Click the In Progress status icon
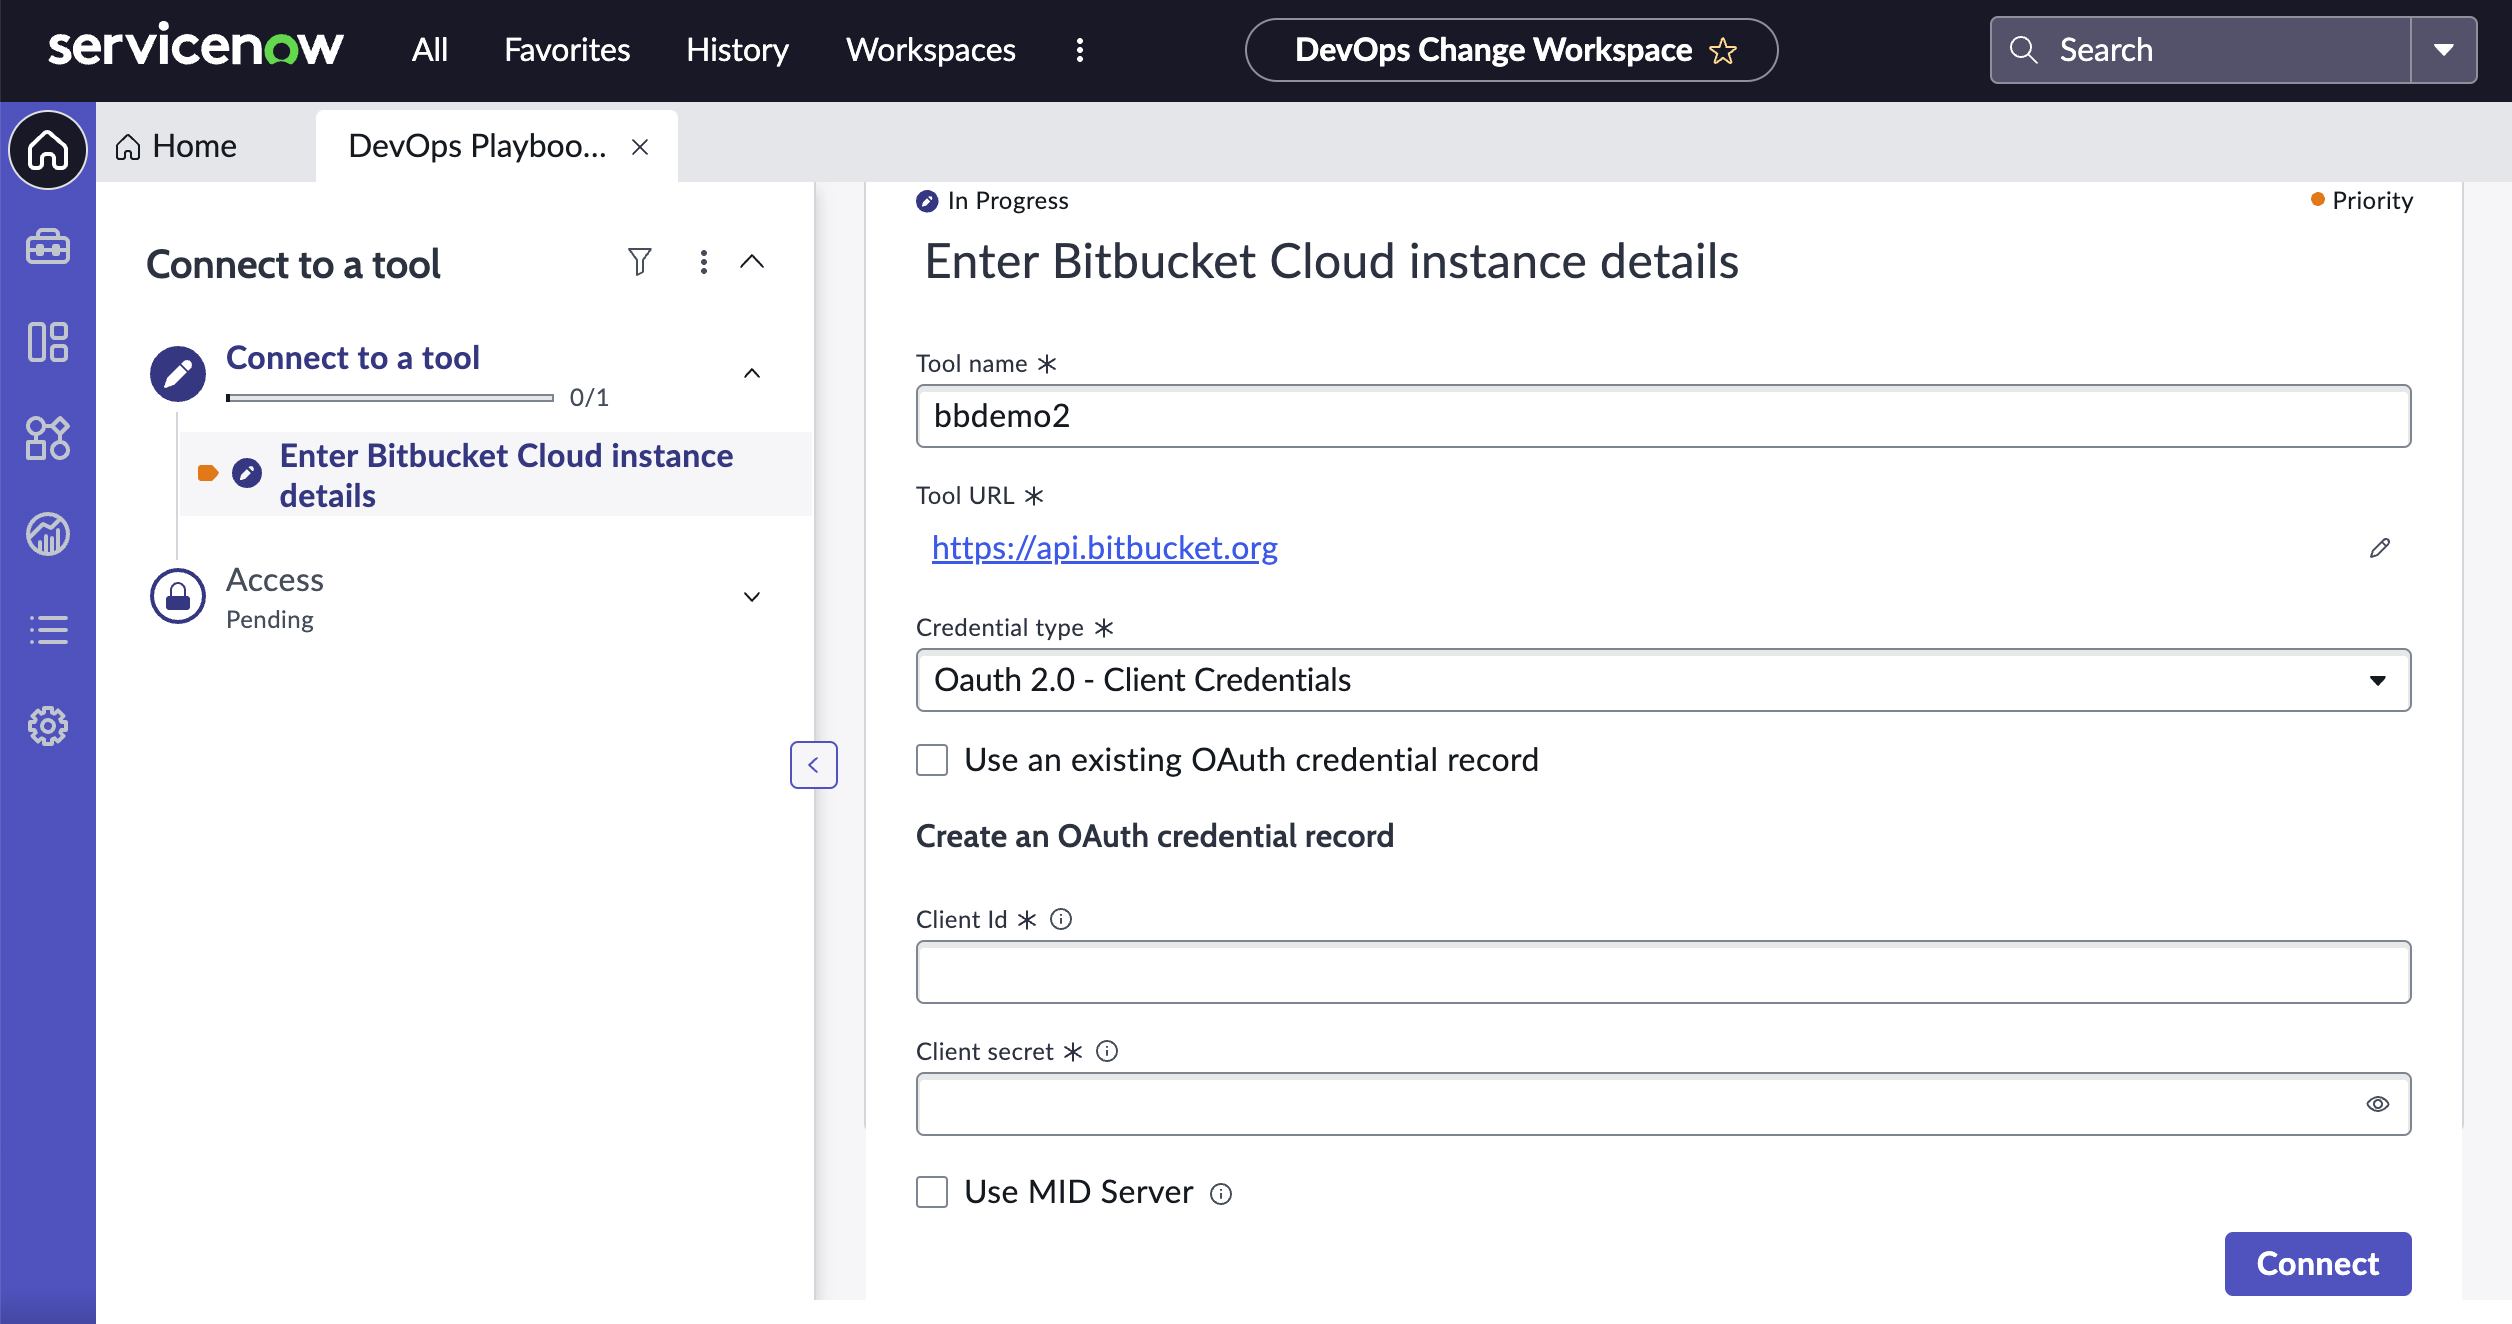 click(927, 201)
